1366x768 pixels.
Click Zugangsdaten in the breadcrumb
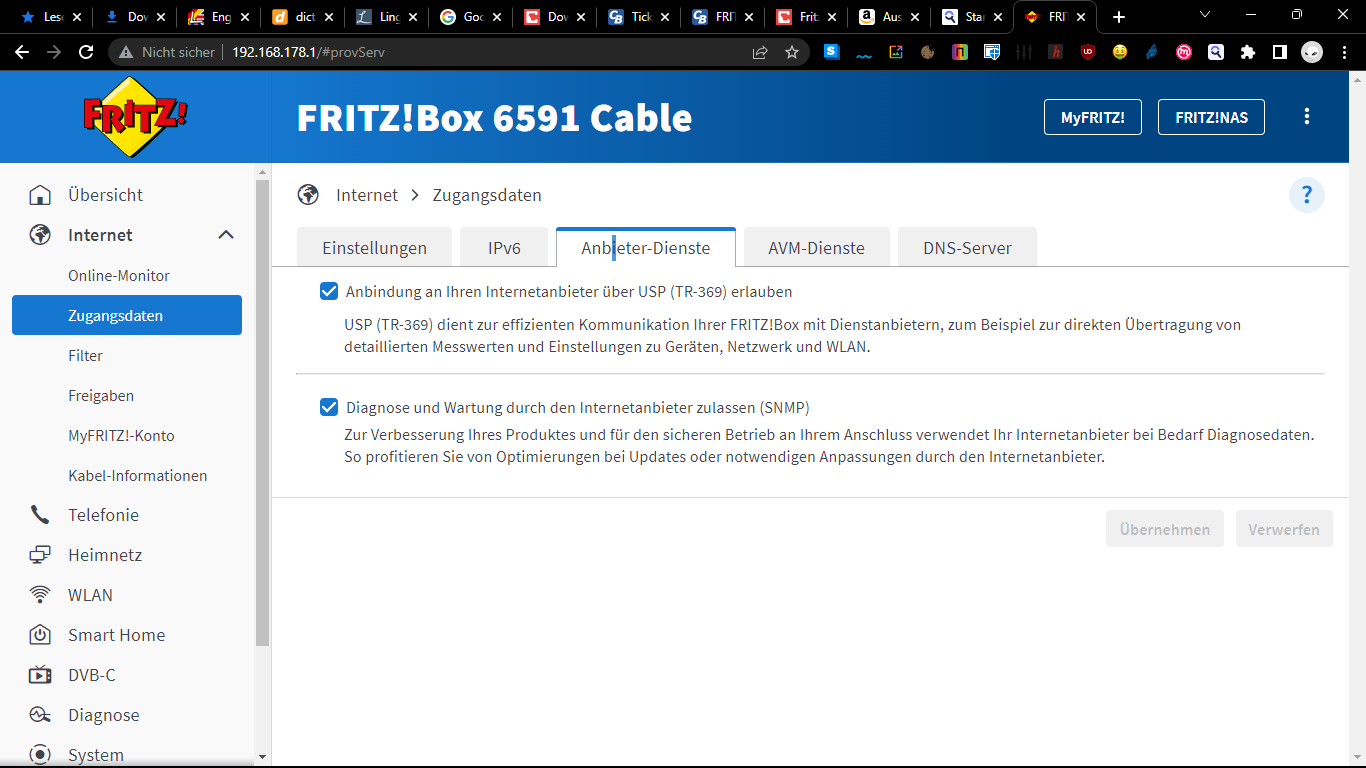[487, 195]
